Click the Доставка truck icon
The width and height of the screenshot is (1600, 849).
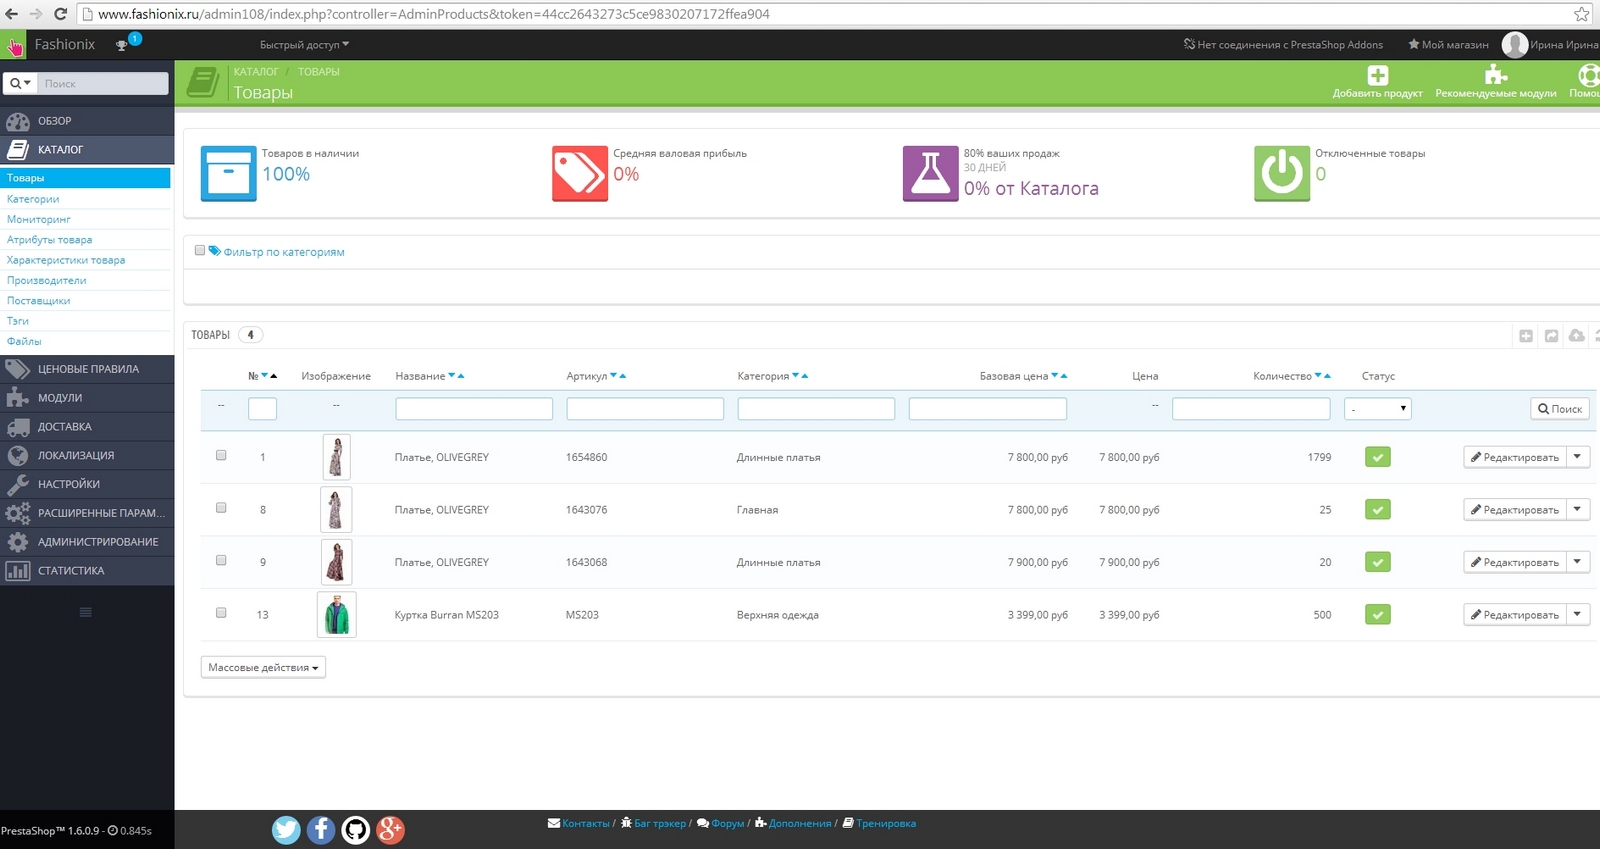click(18, 427)
